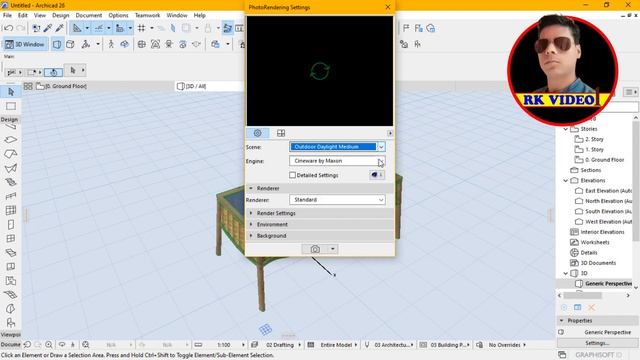Open the render options arrow beside camera
640x360 pixels.
click(333, 249)
